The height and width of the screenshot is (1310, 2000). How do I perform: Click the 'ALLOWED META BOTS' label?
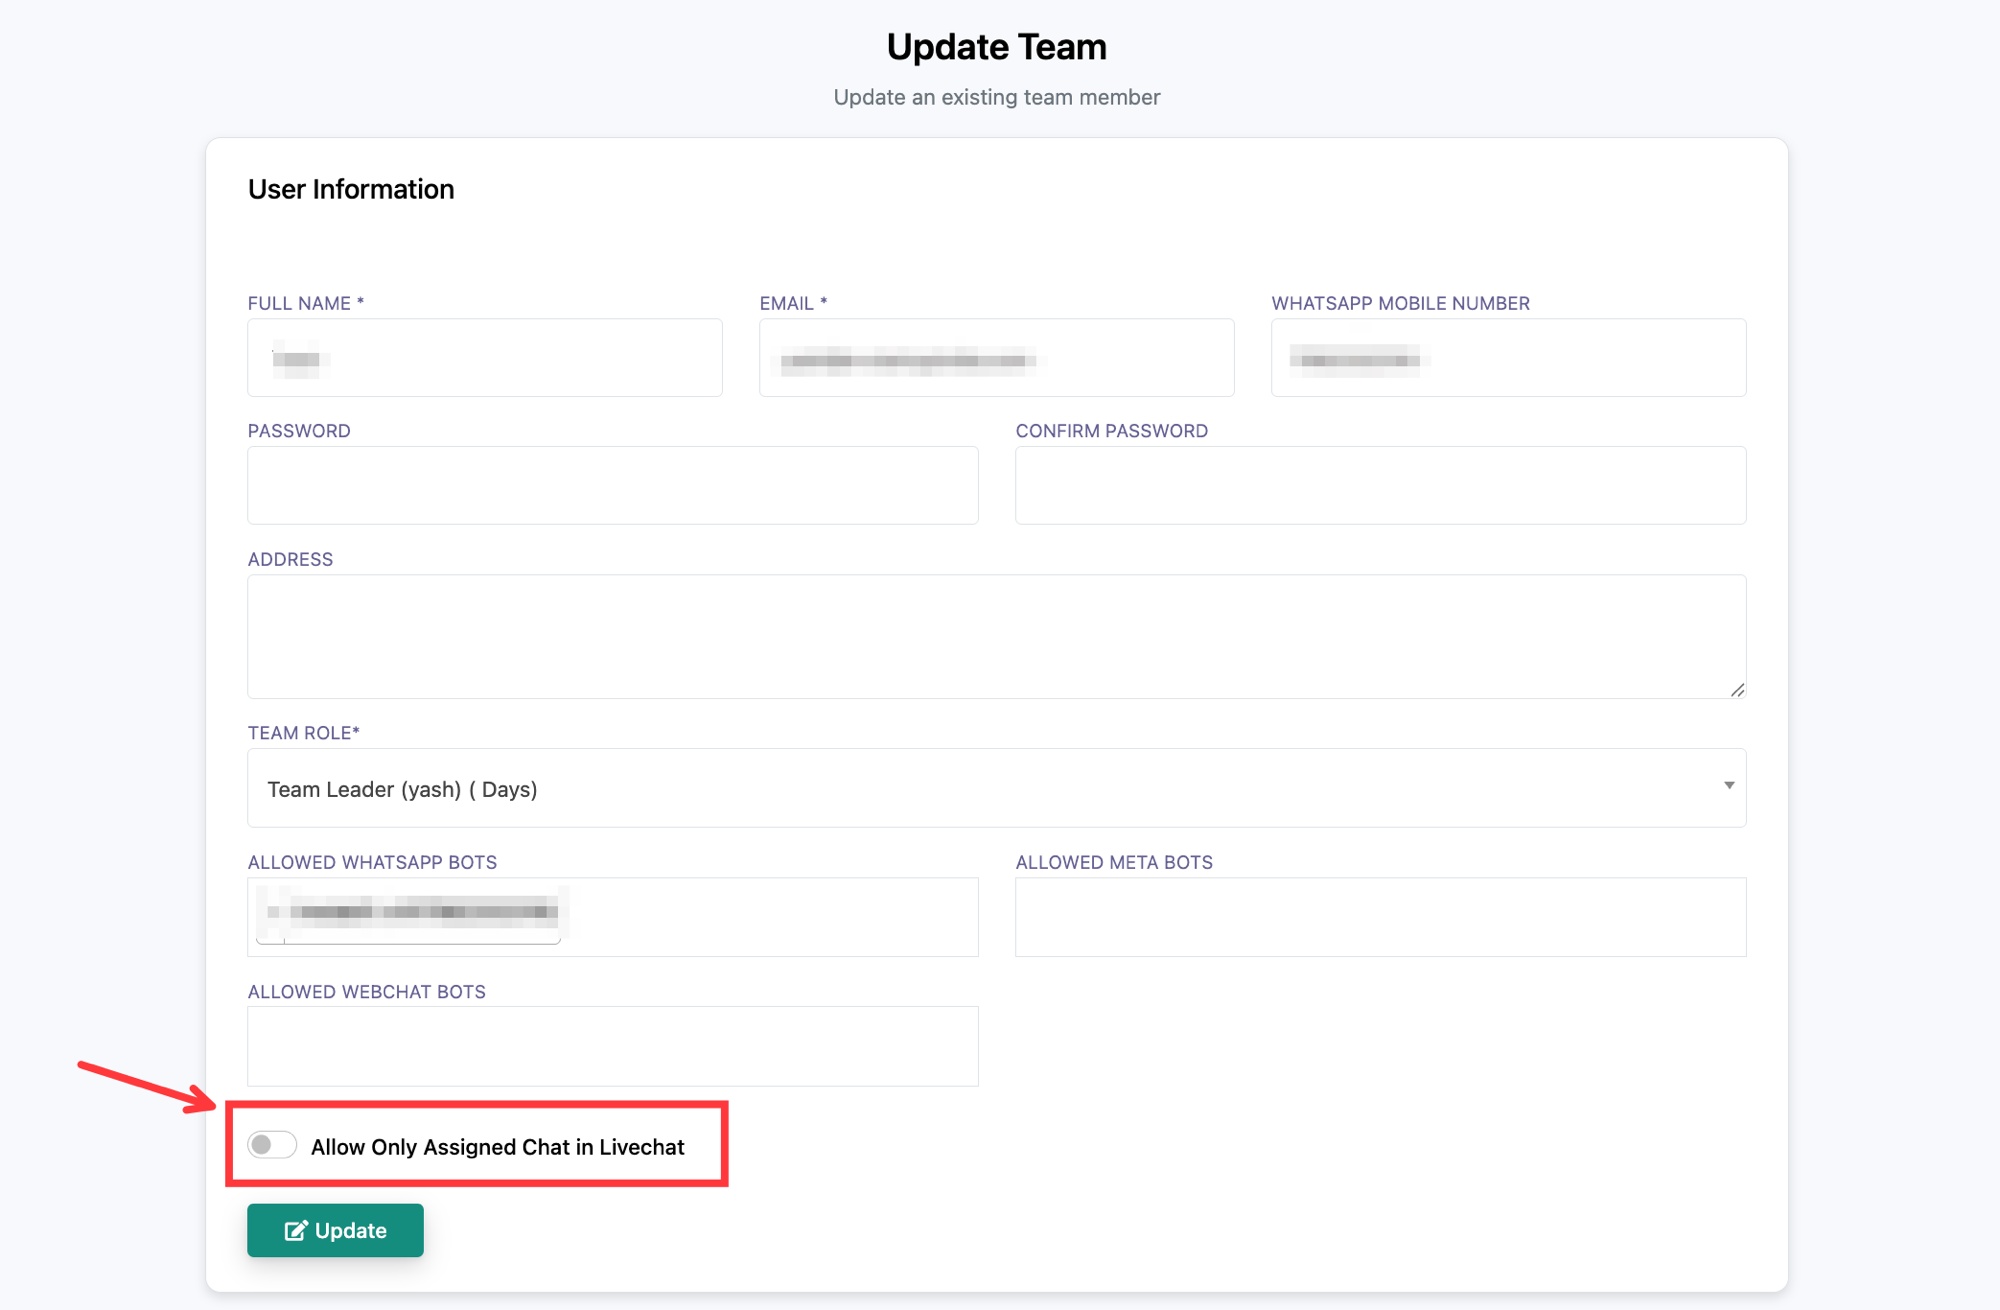click(1114, 862)
